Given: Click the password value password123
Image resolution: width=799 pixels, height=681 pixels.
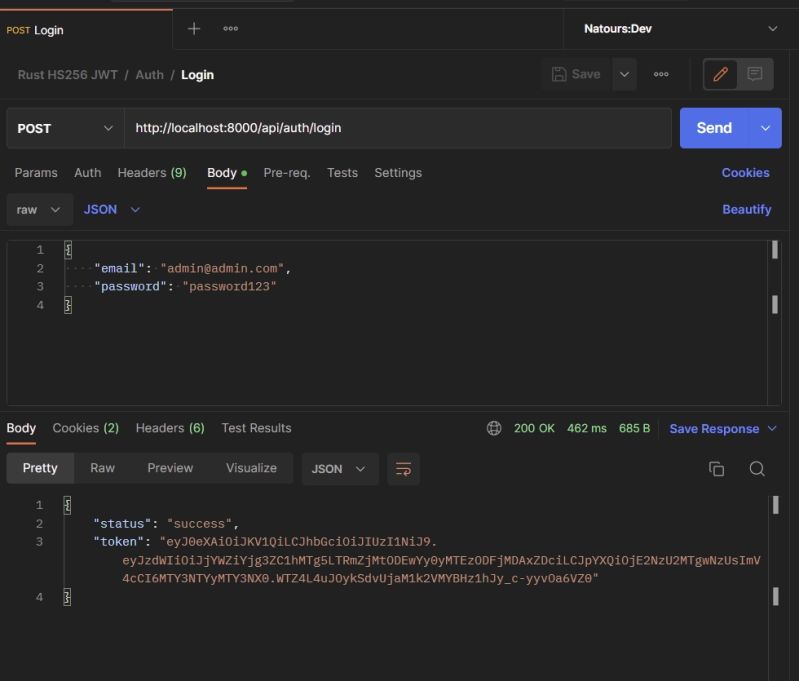Looking at the screenshot, I should pyautogui.click(x=229, y=286).
